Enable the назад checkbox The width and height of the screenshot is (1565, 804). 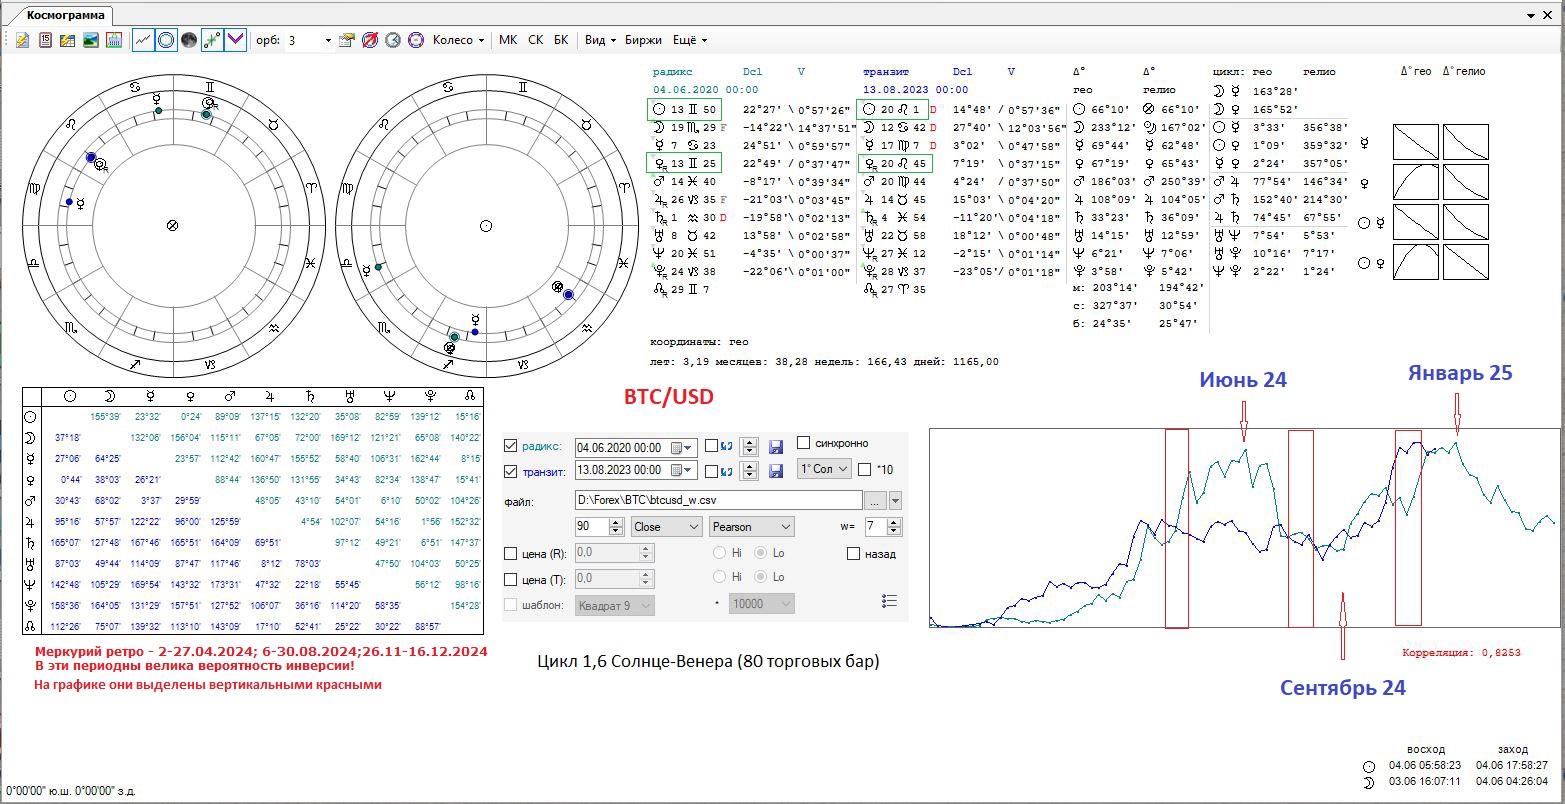(854, 553)
